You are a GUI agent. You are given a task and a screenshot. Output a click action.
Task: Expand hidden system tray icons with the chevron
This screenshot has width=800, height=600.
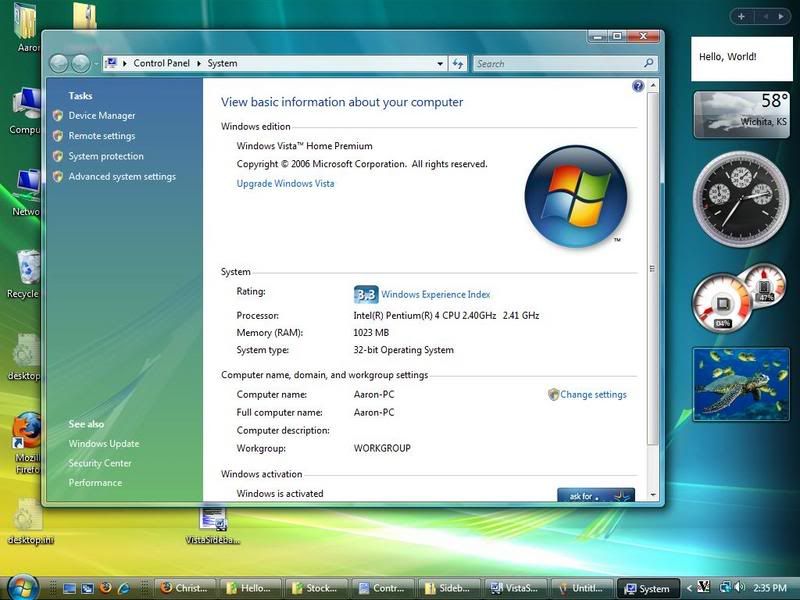(x=688, y=588)
